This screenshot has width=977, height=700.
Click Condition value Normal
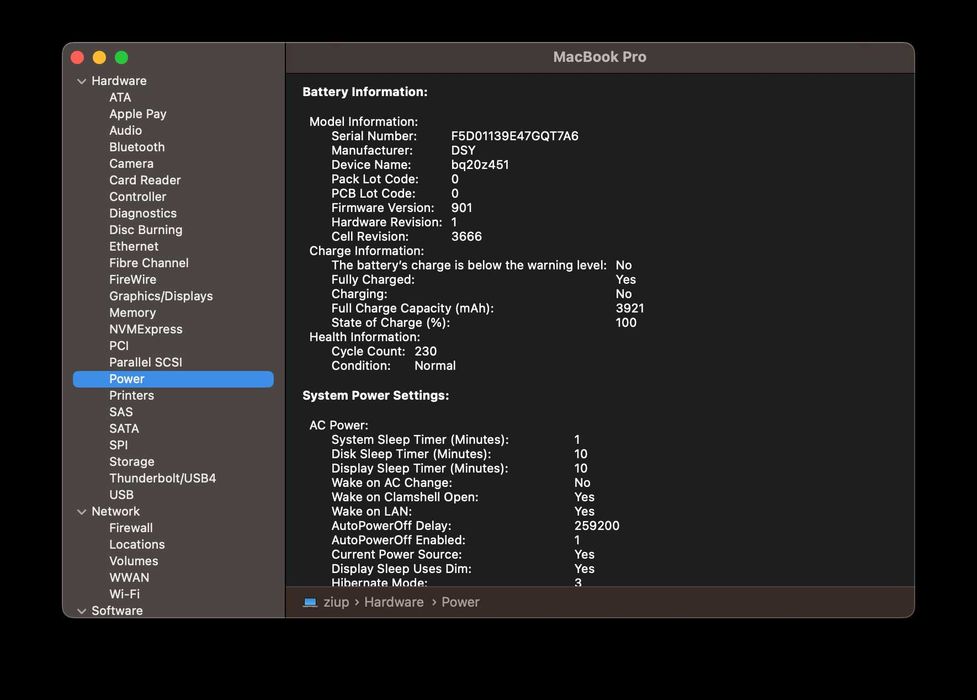[x=435, y=365]
